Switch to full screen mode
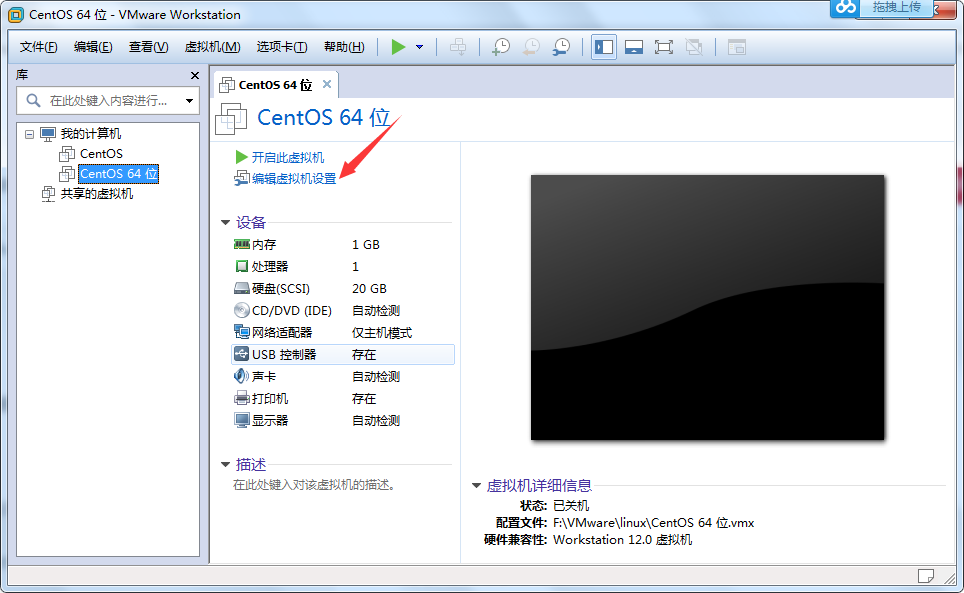Viewport: 964px width, 593px height. click(x=663, y=46)
